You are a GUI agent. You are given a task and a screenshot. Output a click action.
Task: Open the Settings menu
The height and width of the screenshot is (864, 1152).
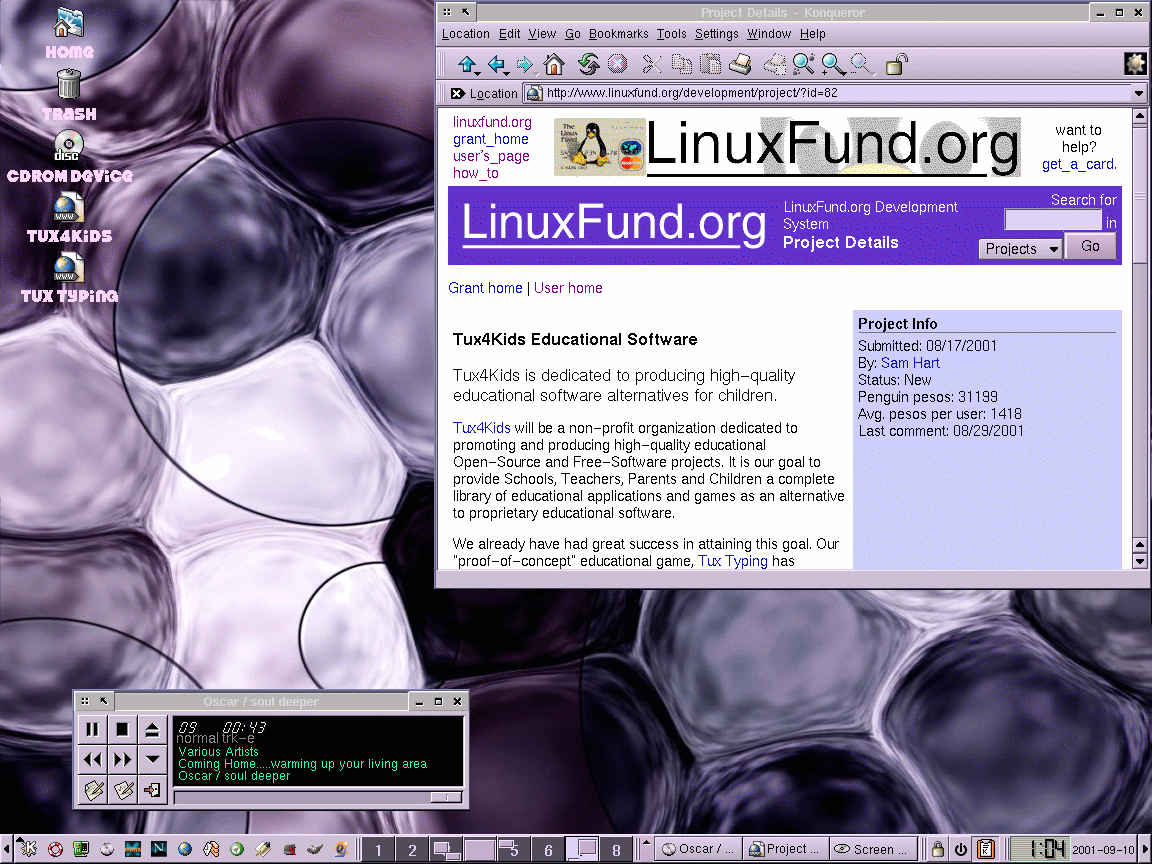(x=716, y=34)
